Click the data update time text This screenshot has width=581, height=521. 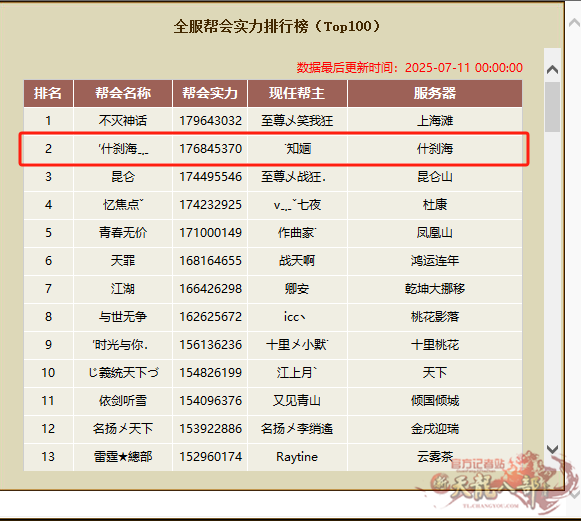click(x=409, y=67)
